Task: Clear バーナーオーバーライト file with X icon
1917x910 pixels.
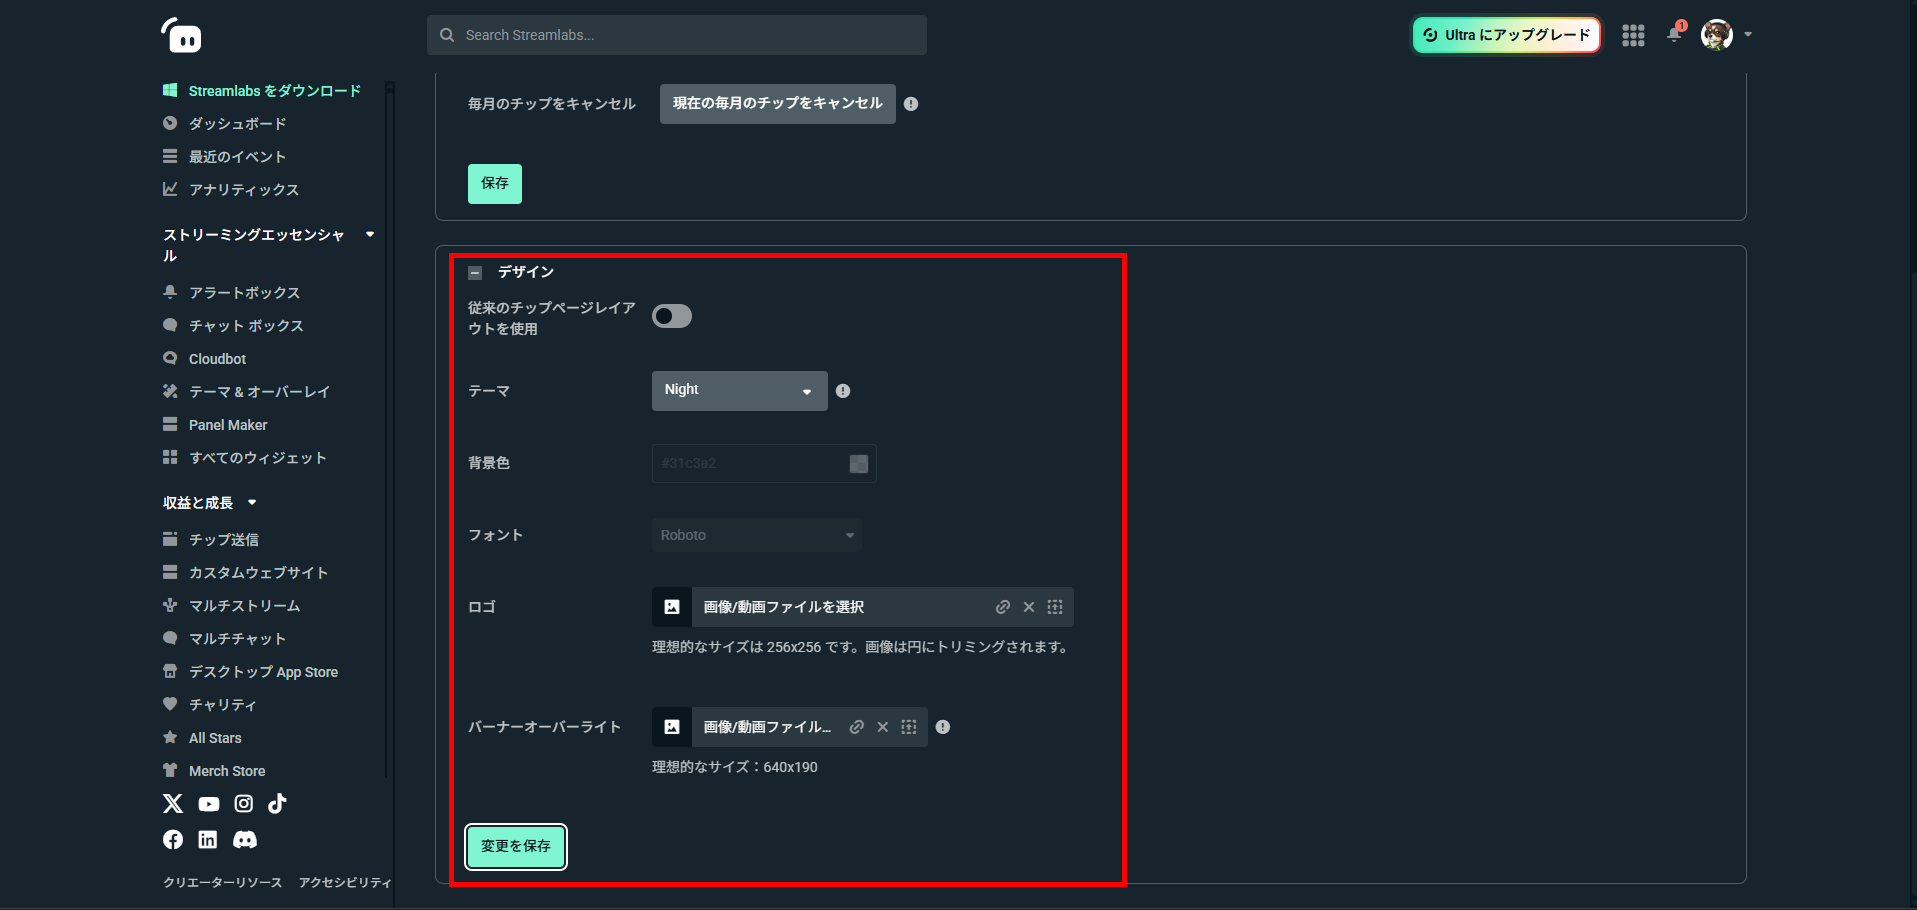Action: pyautogui.click(x=883, y=727)
